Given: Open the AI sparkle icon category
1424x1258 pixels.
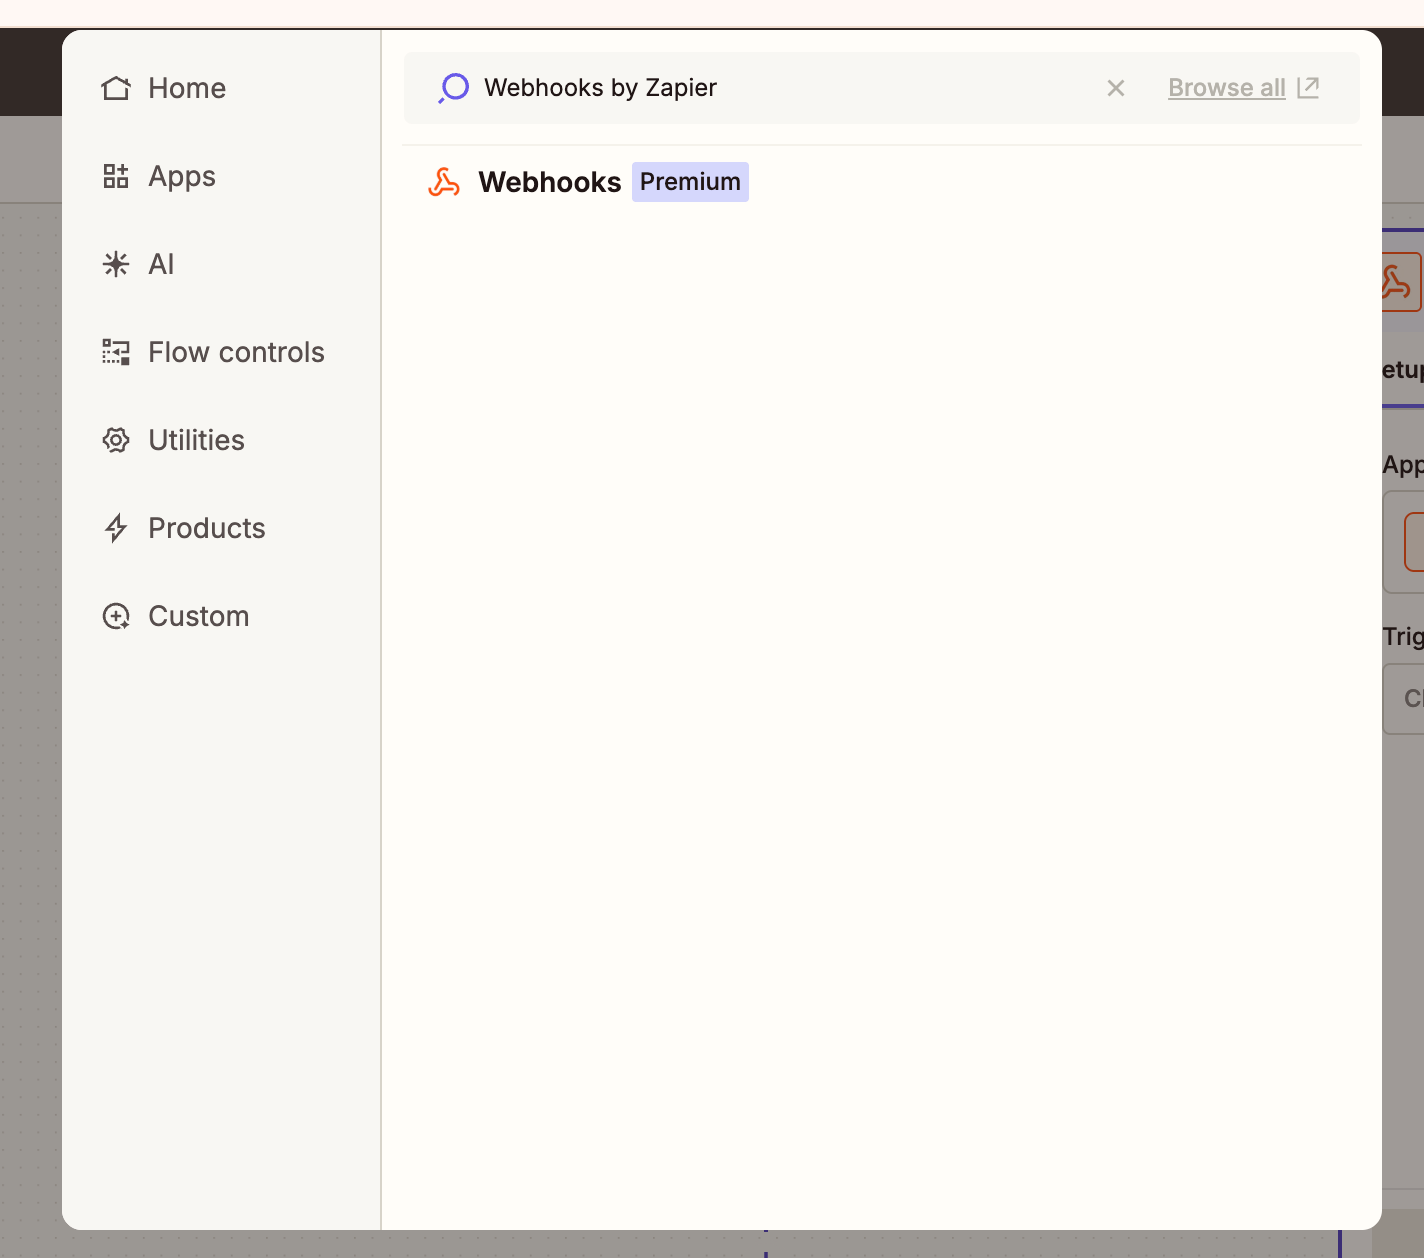Looking at the screenshot, I should [x=116, y=264].
